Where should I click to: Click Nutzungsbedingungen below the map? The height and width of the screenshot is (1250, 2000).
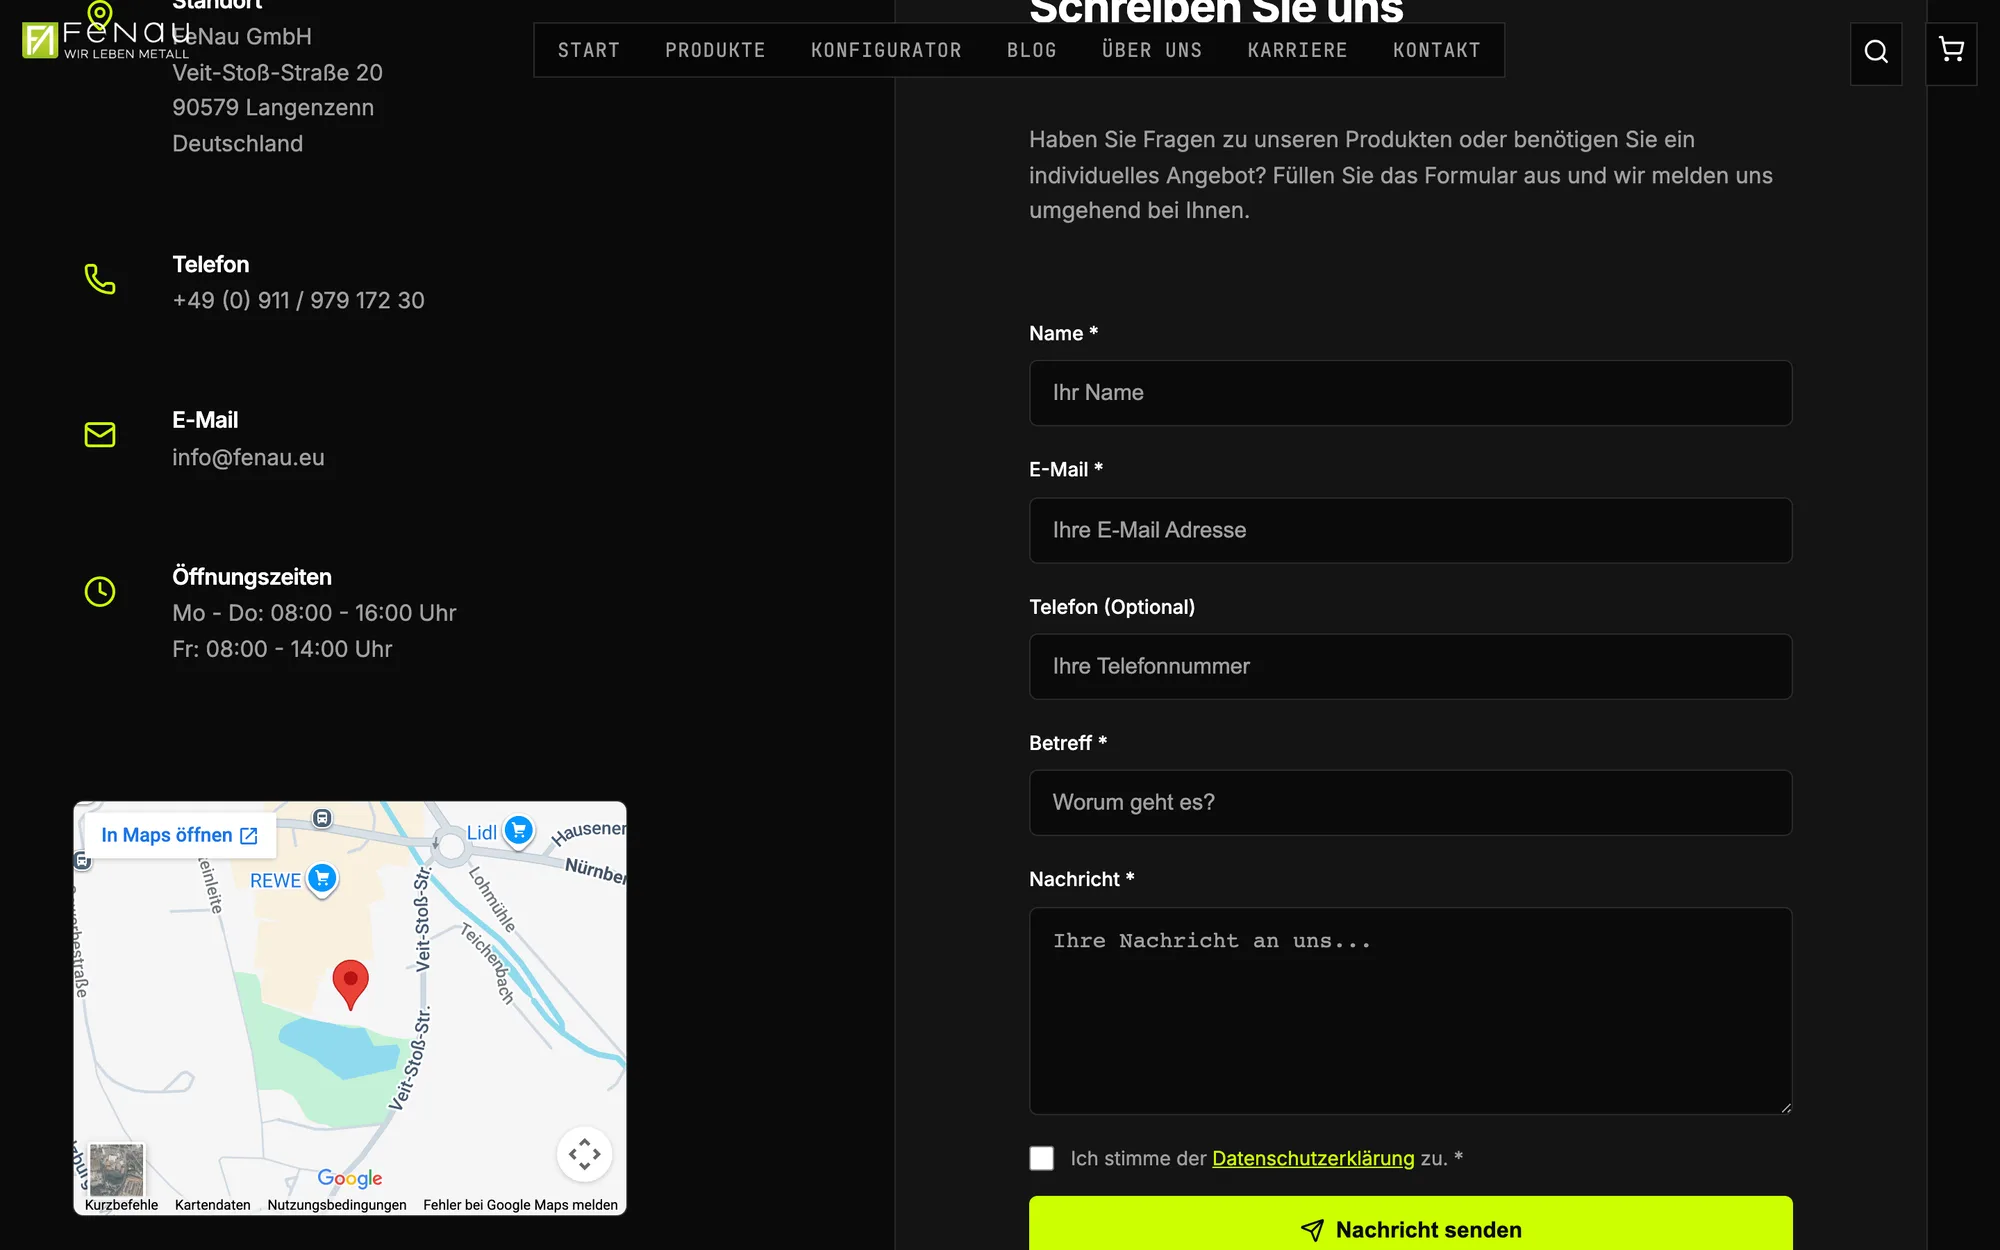pos(337,1205)
